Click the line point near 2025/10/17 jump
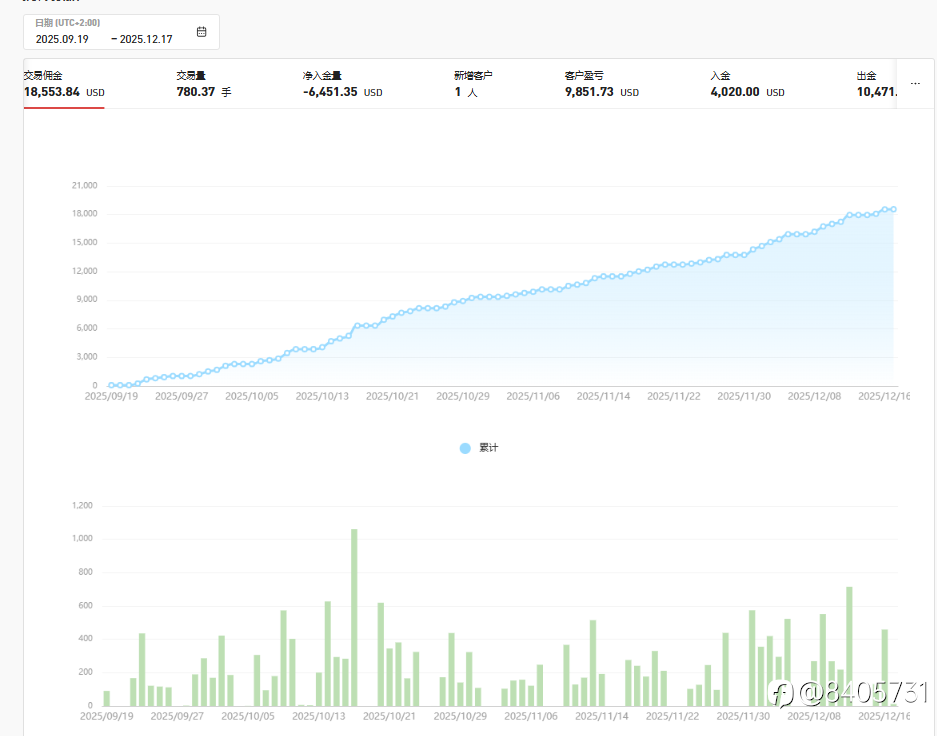Viewport: 937px width, 736px height. (x=357, y=326)
